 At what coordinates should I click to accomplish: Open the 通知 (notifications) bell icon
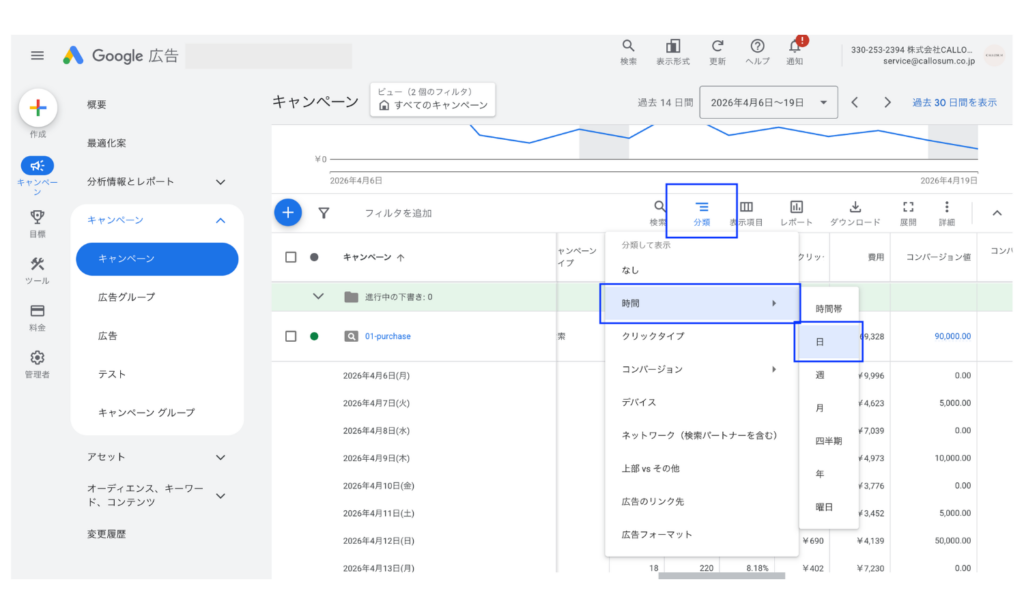click(793, 47)
